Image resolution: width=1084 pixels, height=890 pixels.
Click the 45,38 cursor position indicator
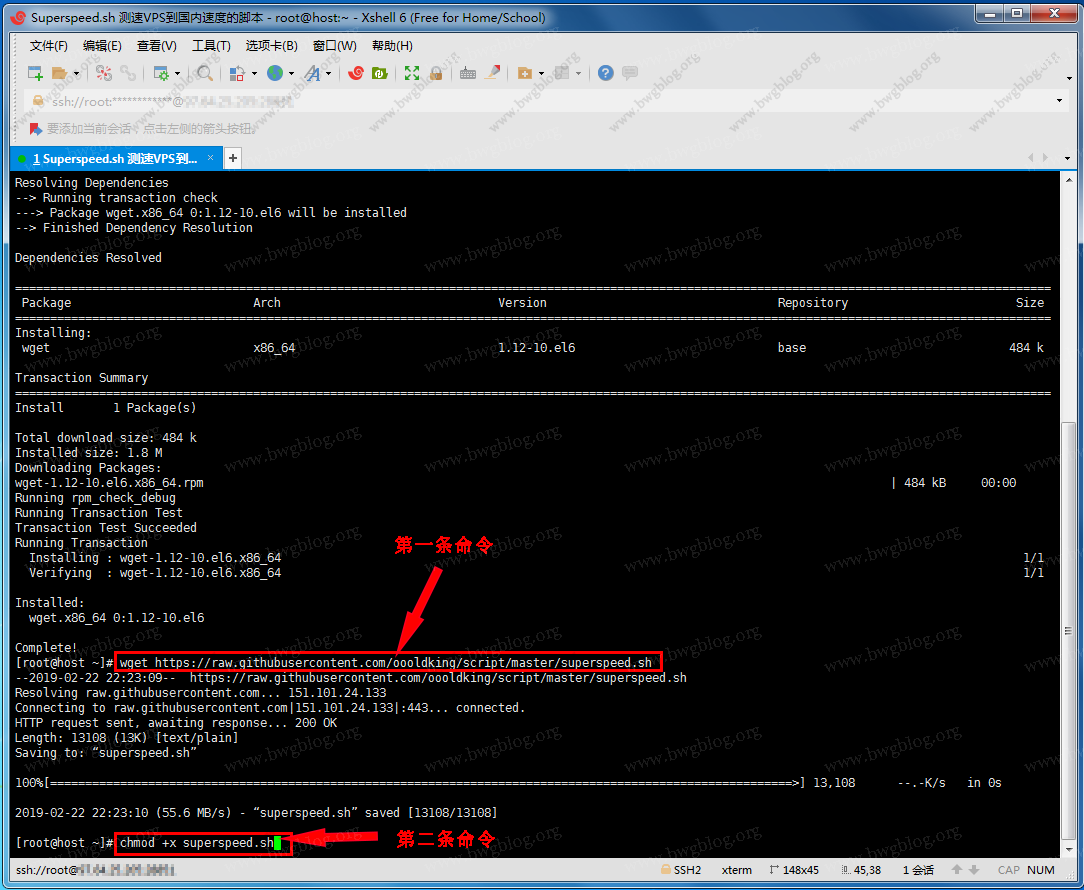coord(861,870)
